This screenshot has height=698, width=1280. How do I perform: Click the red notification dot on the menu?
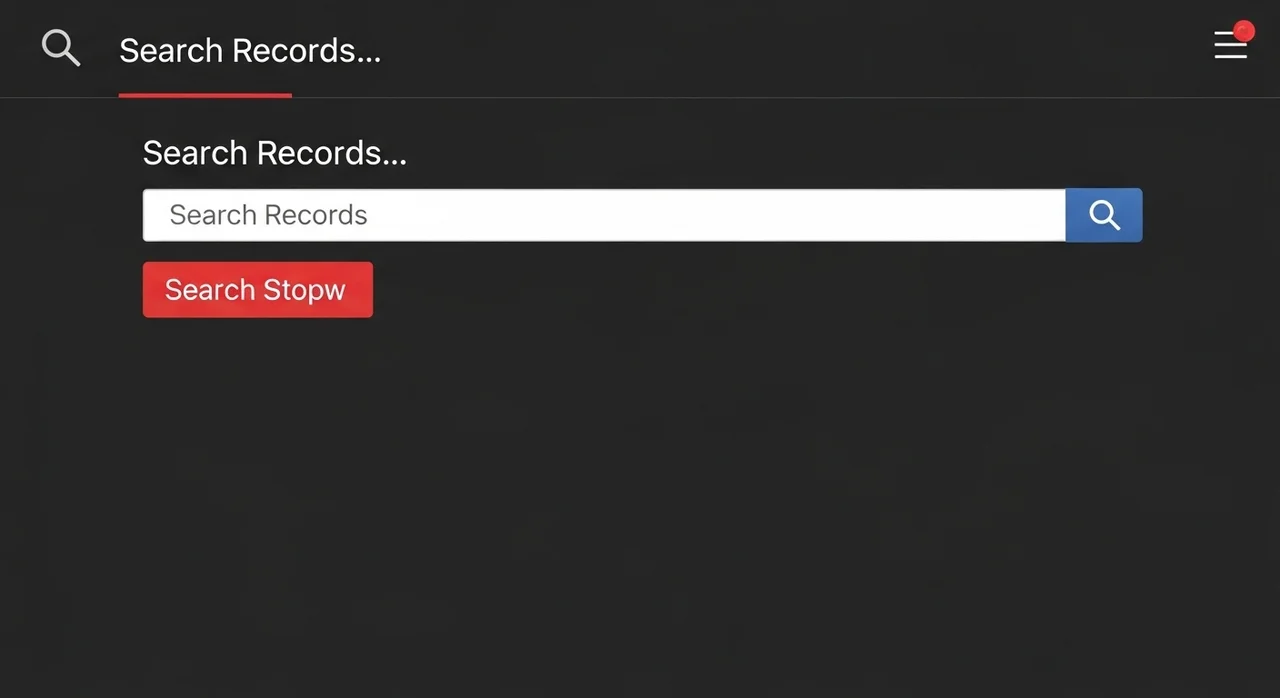(x=1244, y=31)
